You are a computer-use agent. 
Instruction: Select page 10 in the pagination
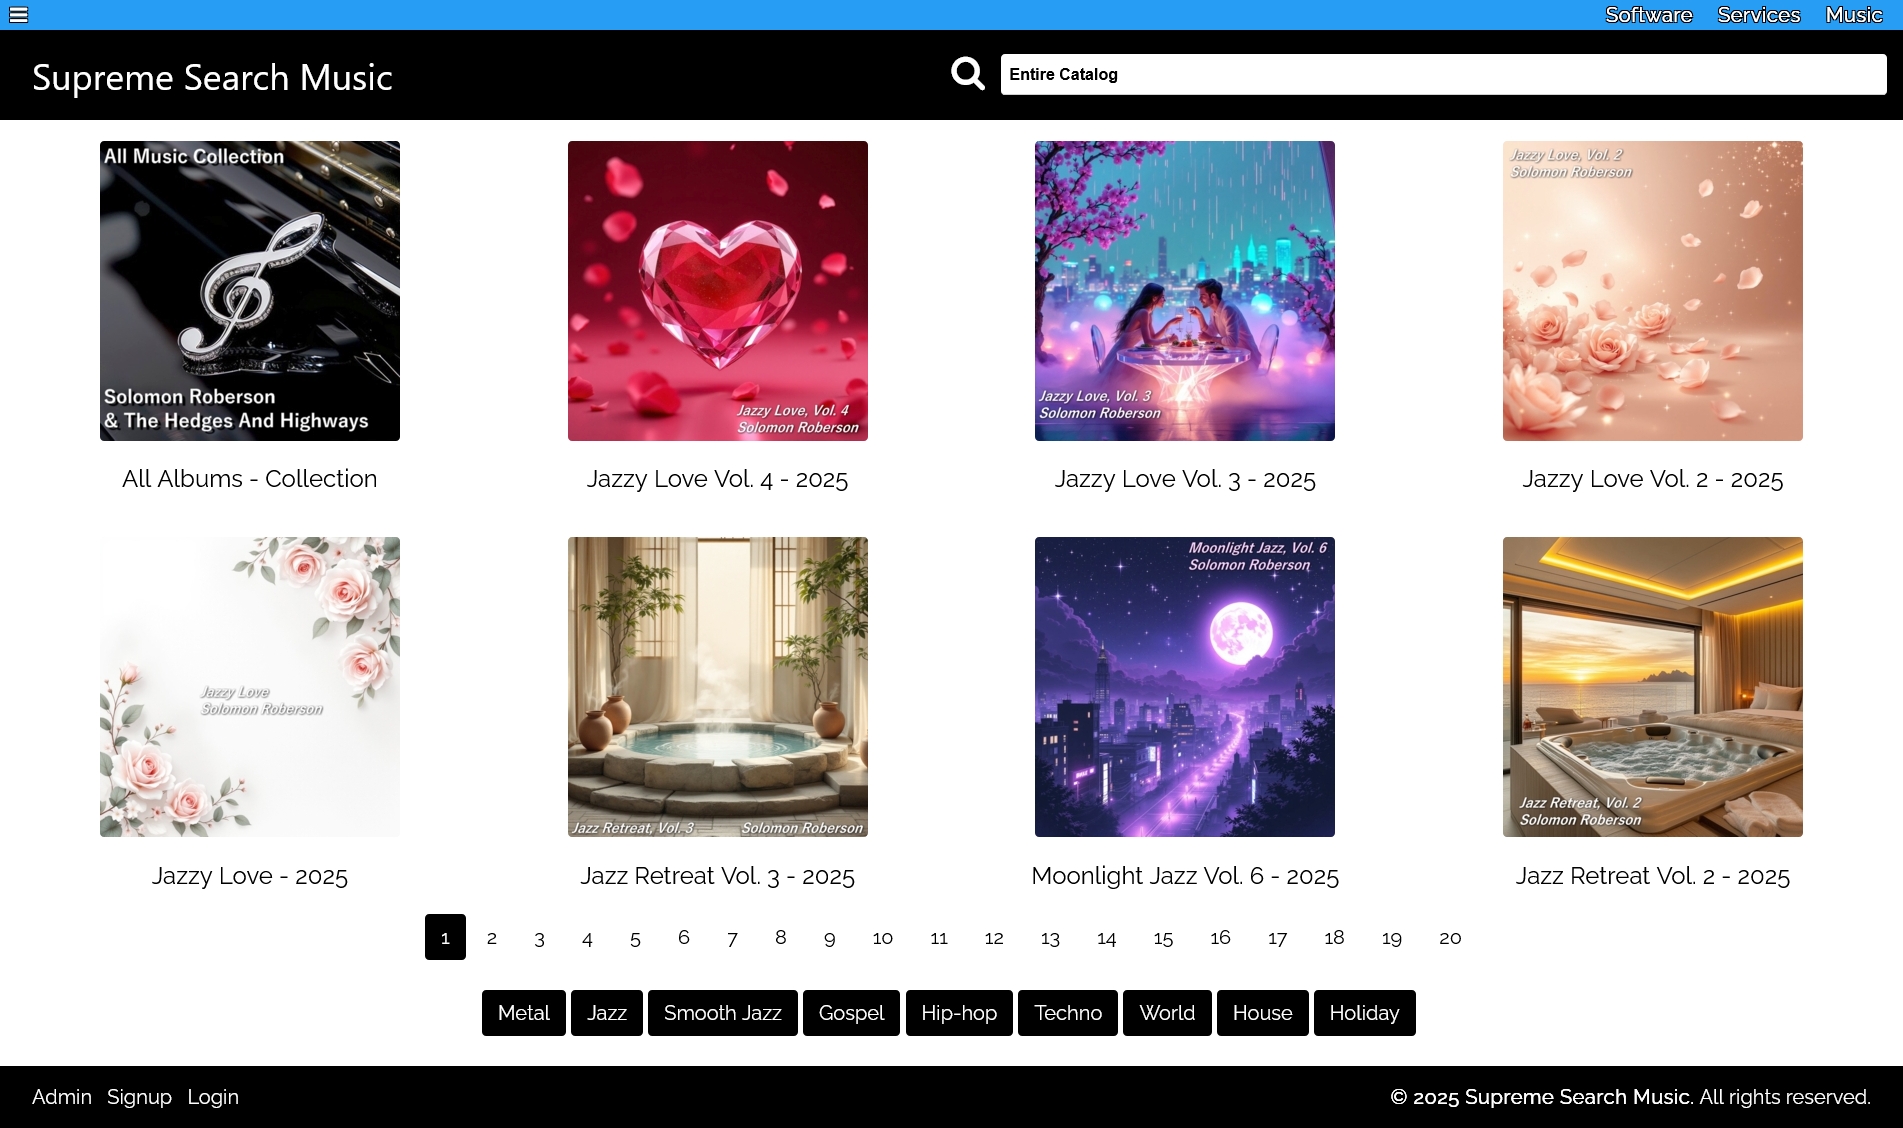(x=882, y=938)
